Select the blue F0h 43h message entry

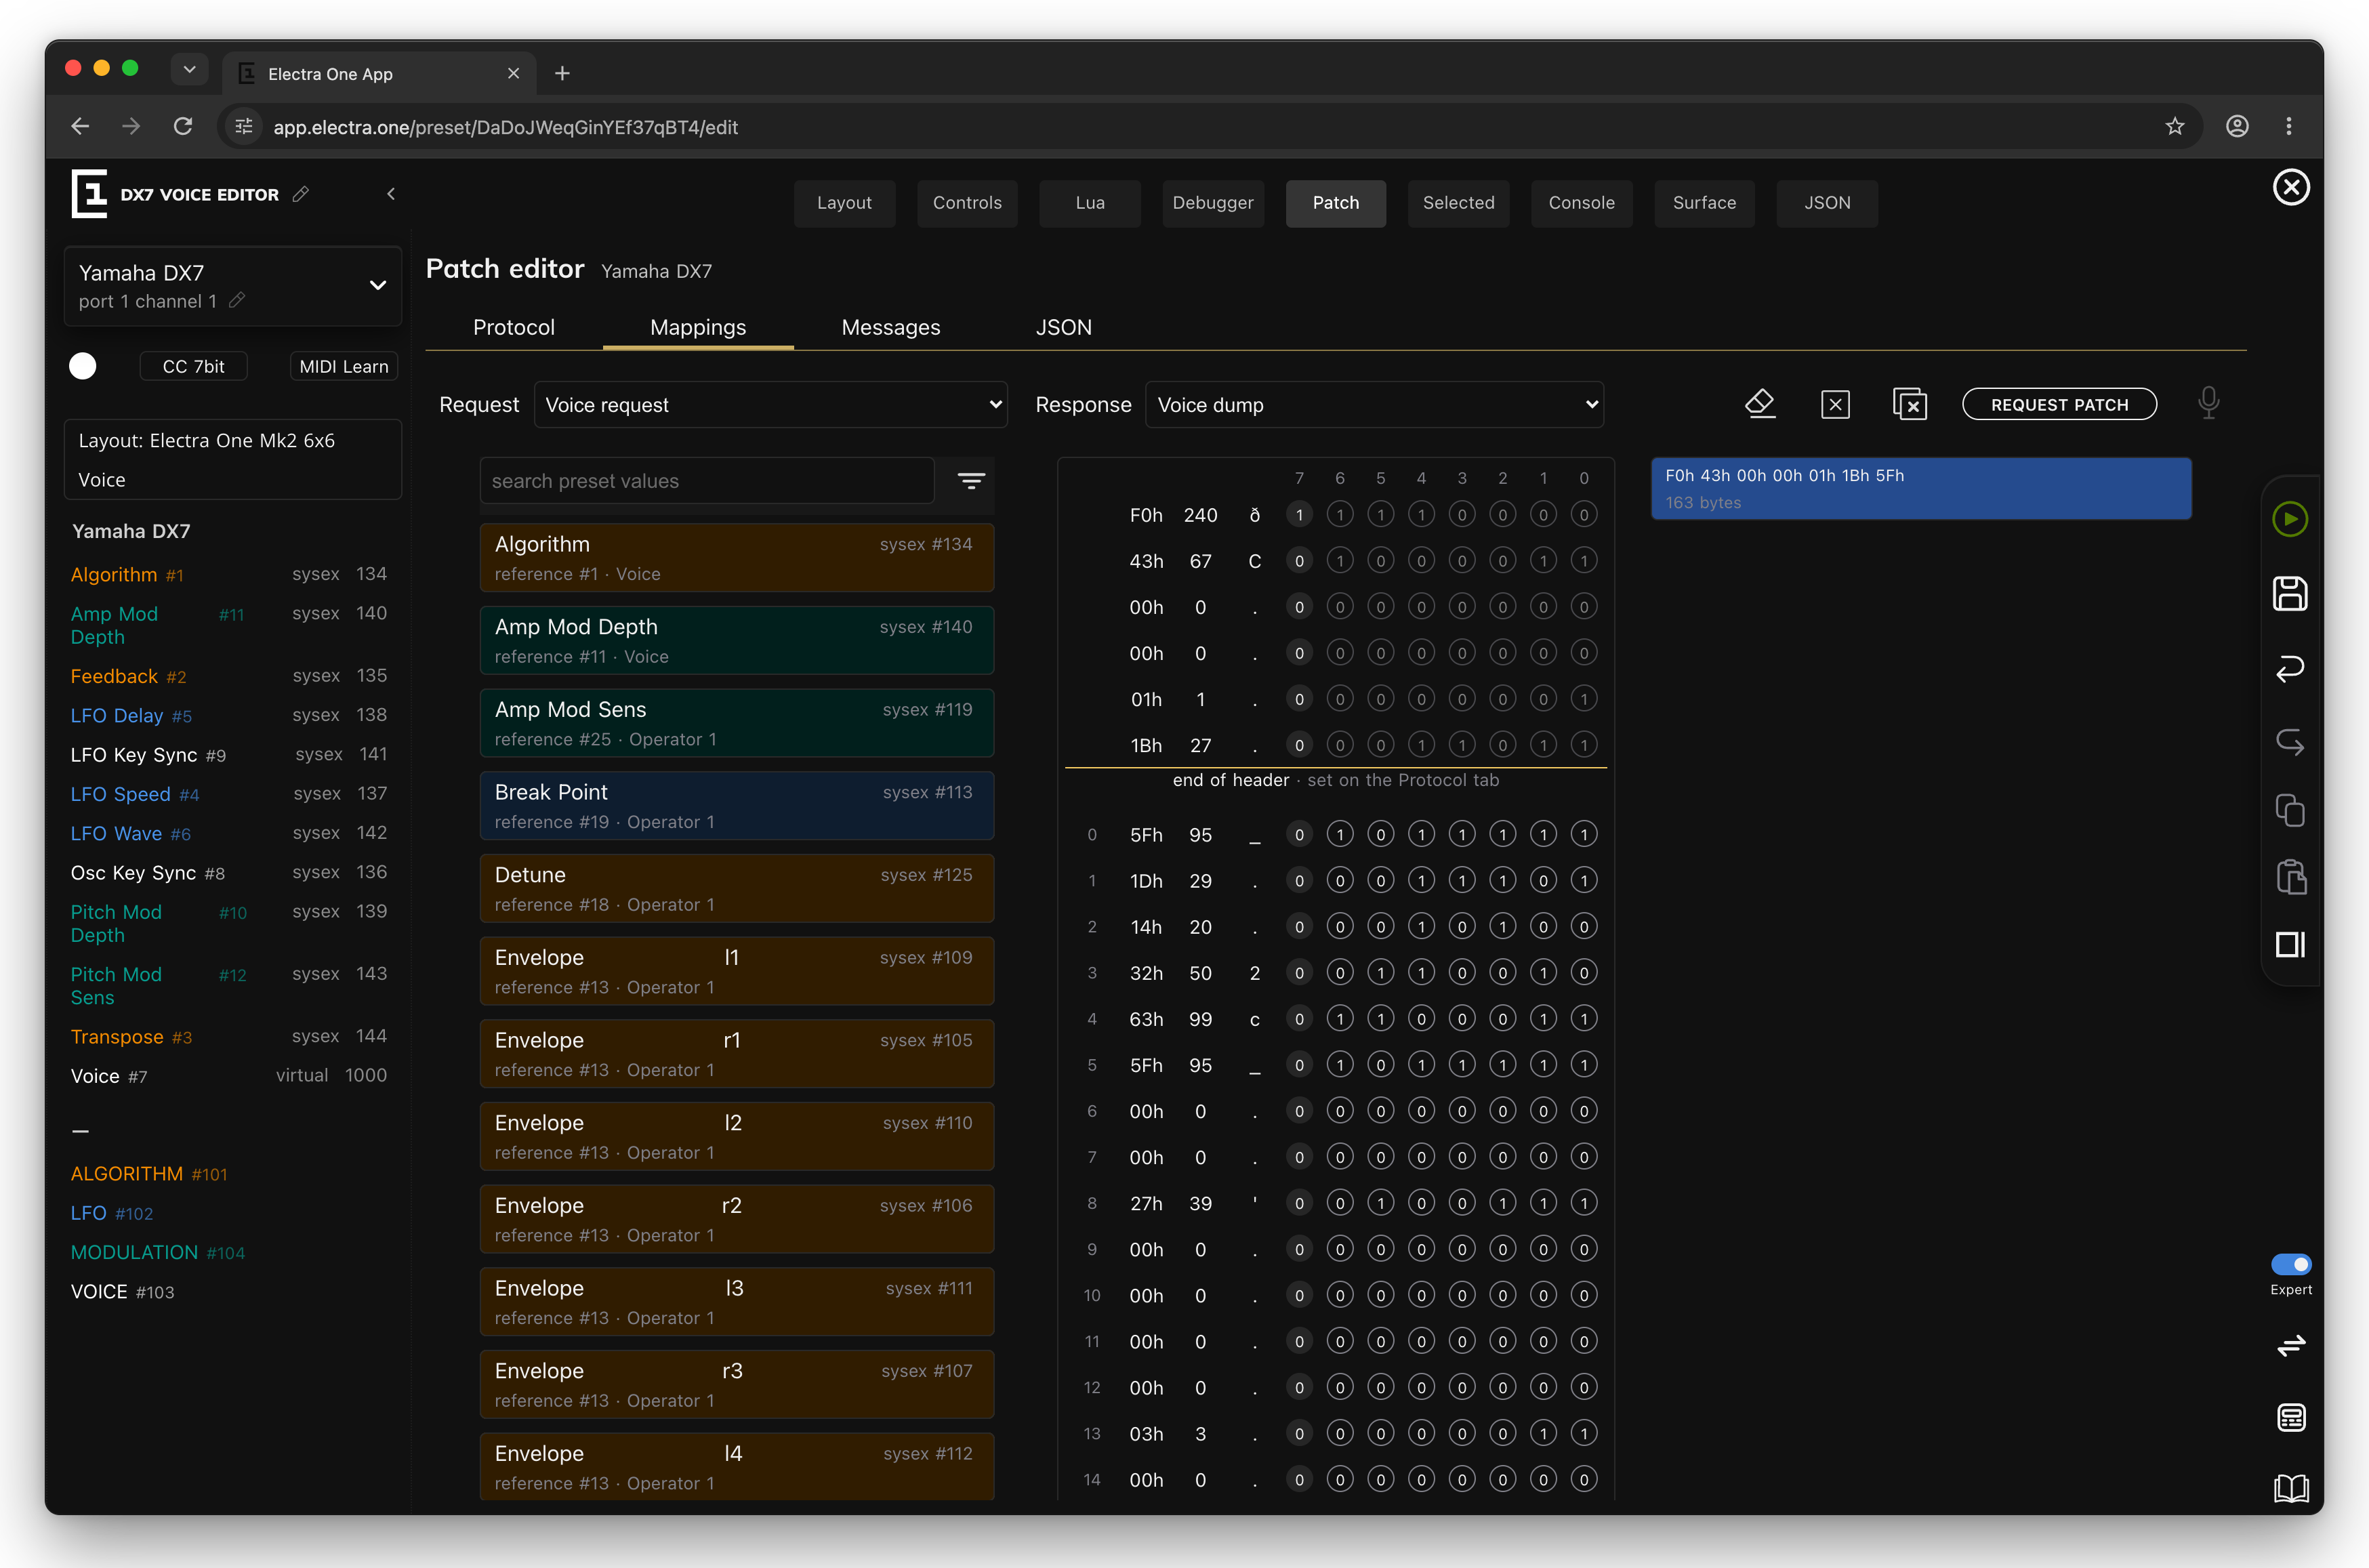pos(1921,489)
